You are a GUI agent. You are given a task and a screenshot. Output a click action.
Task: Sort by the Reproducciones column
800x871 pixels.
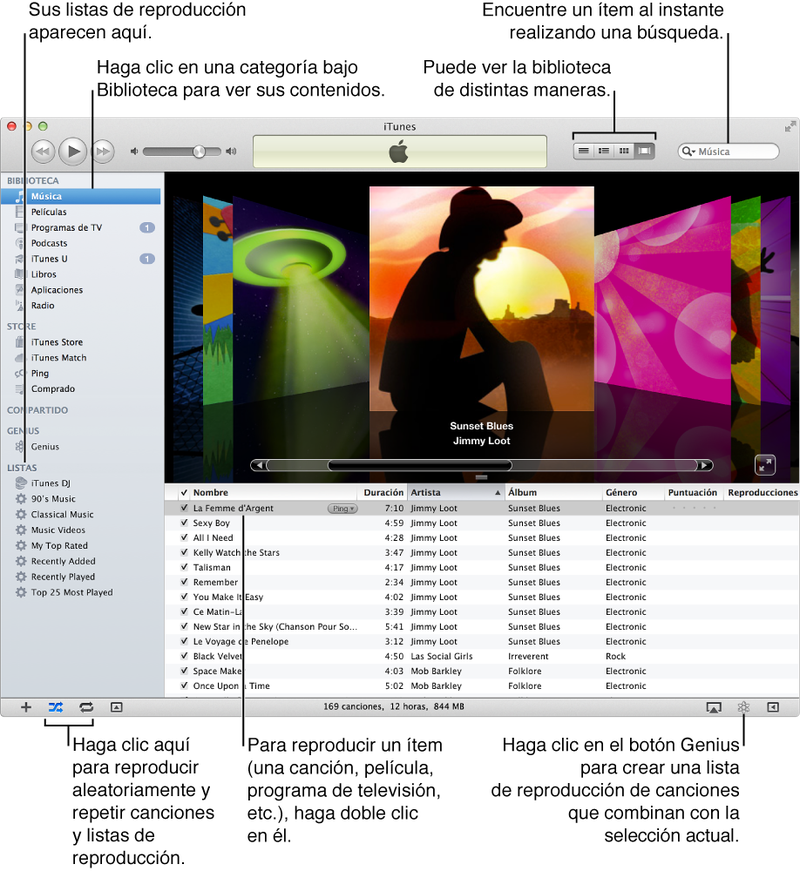pos(762,492)
